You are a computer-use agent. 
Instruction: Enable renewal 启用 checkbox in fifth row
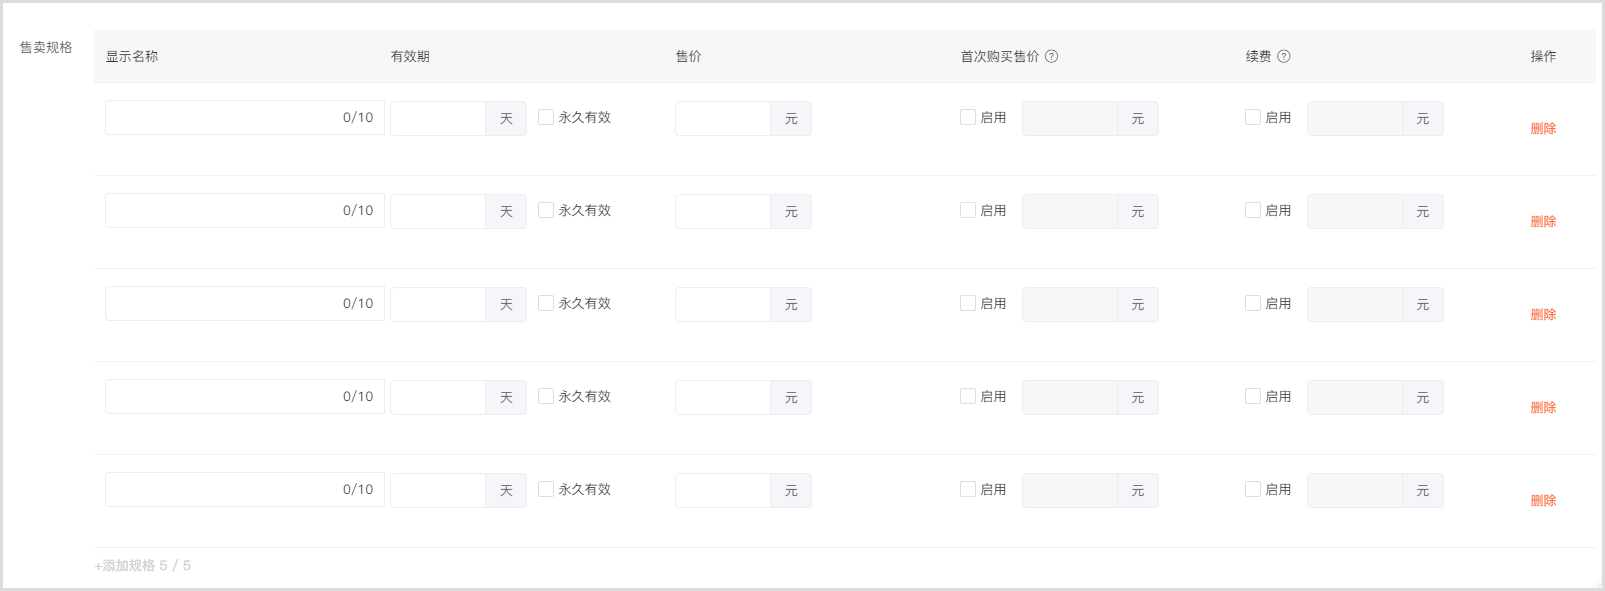pyautogui.click(x=1253, y=489)
